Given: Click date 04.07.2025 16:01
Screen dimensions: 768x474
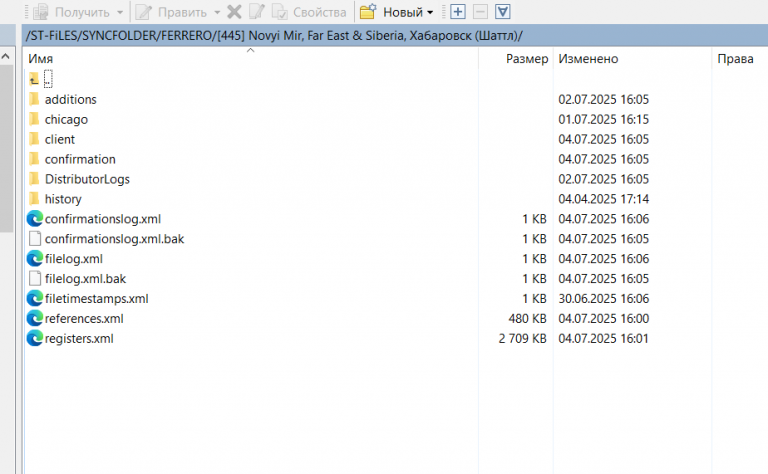Looking at the screenshot, I should click(603, 338).
